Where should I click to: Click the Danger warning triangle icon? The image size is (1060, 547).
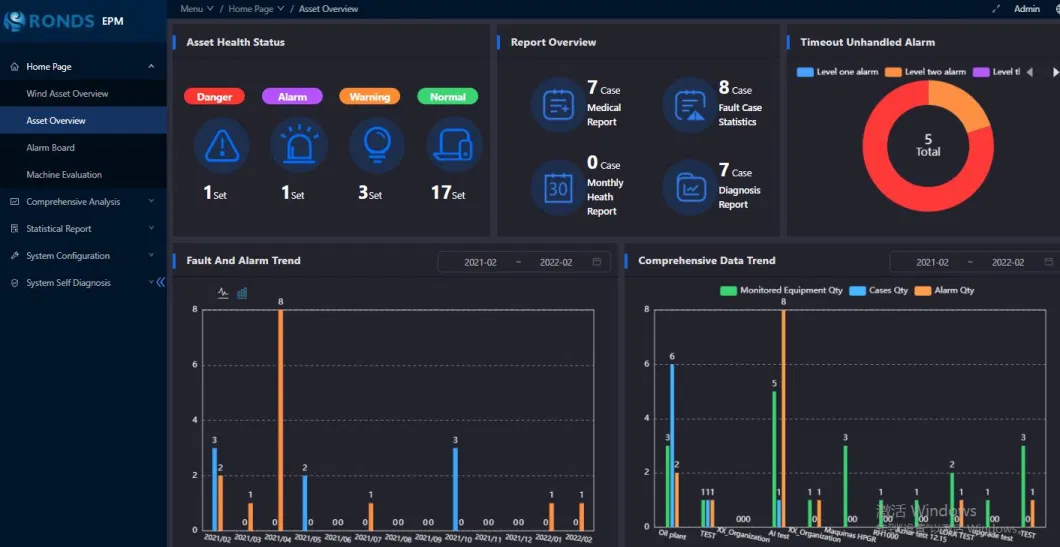click(x=221, y=145)
